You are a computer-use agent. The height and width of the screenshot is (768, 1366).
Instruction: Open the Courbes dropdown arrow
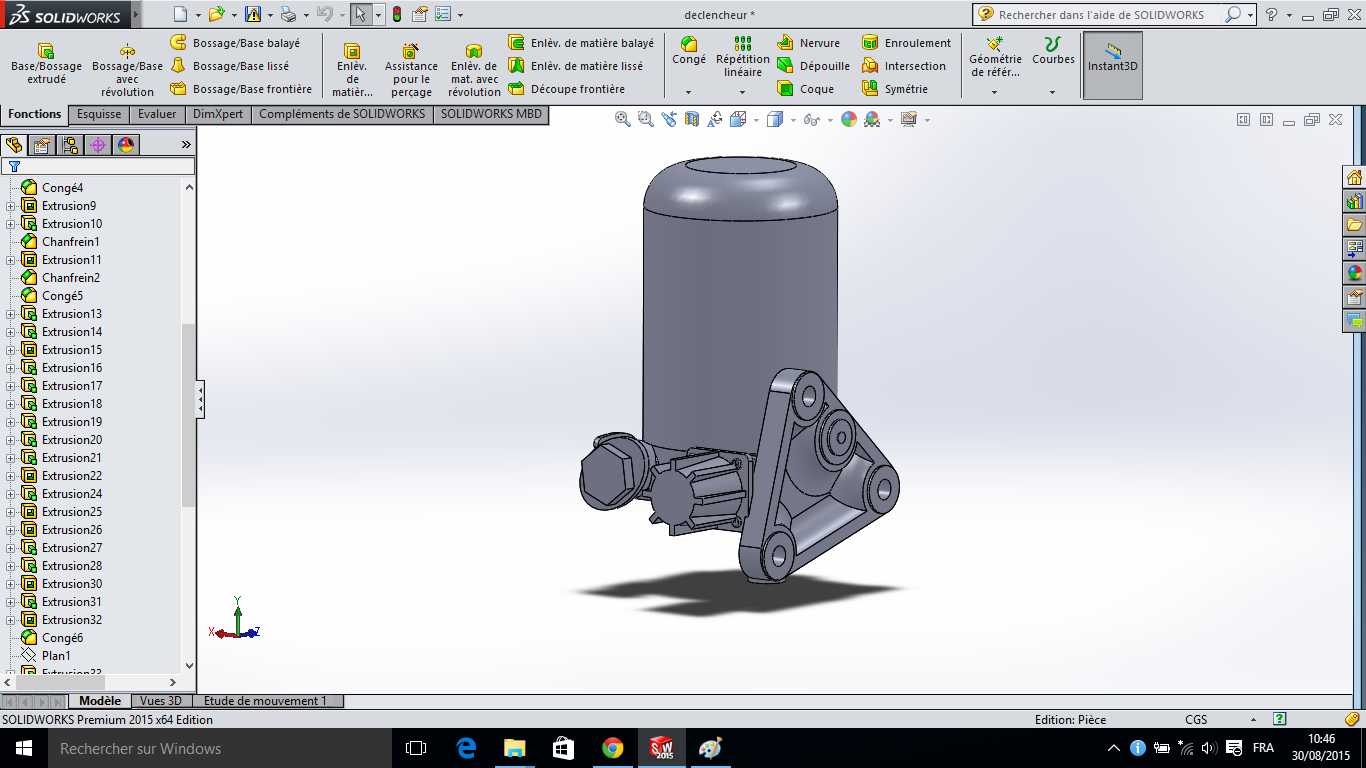coord(1053,93)
